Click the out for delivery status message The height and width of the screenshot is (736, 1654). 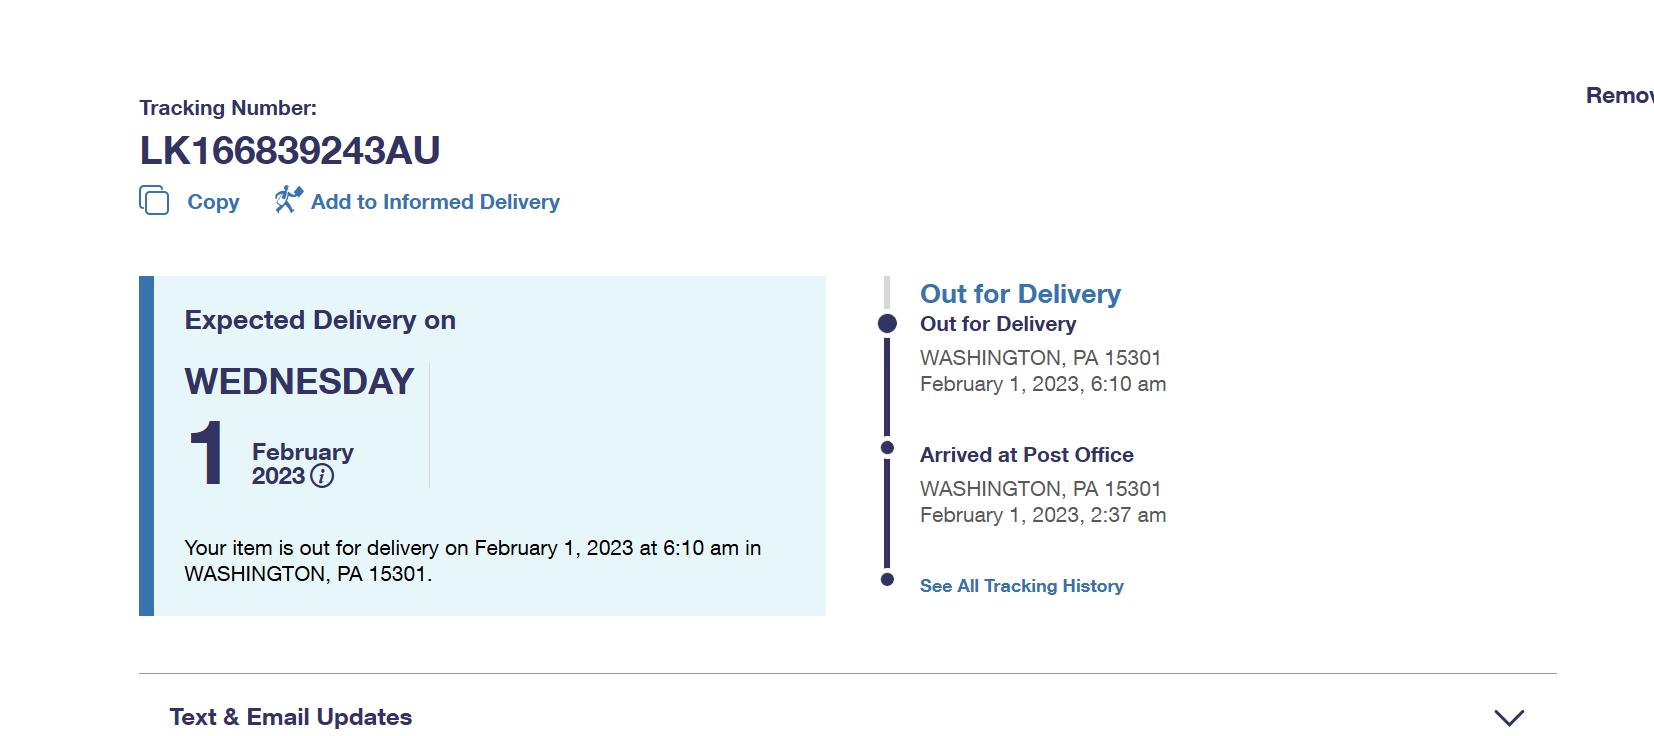[x=473, y=561]
